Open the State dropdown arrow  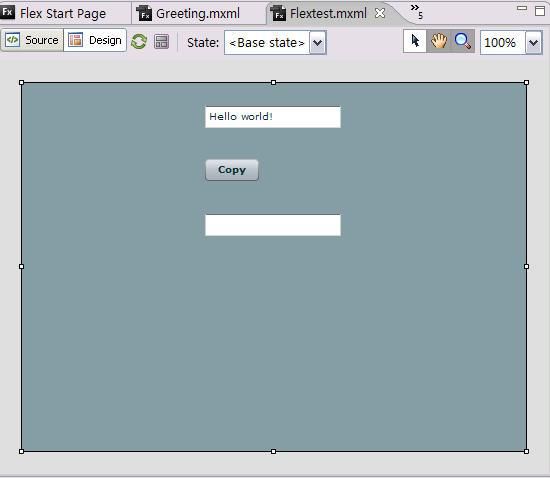pyautogui.click(x=317, y=43)
